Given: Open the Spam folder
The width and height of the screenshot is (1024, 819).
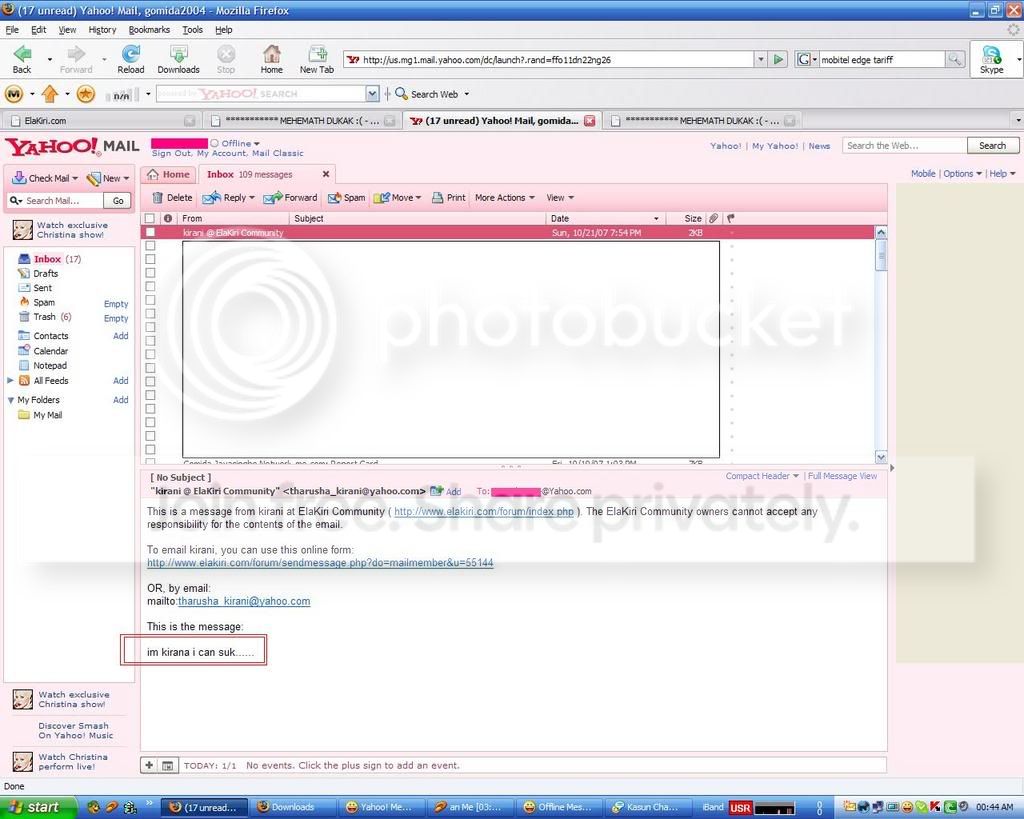Looking at the screenshot, I should pyautogui.click(x=44, y=302).
